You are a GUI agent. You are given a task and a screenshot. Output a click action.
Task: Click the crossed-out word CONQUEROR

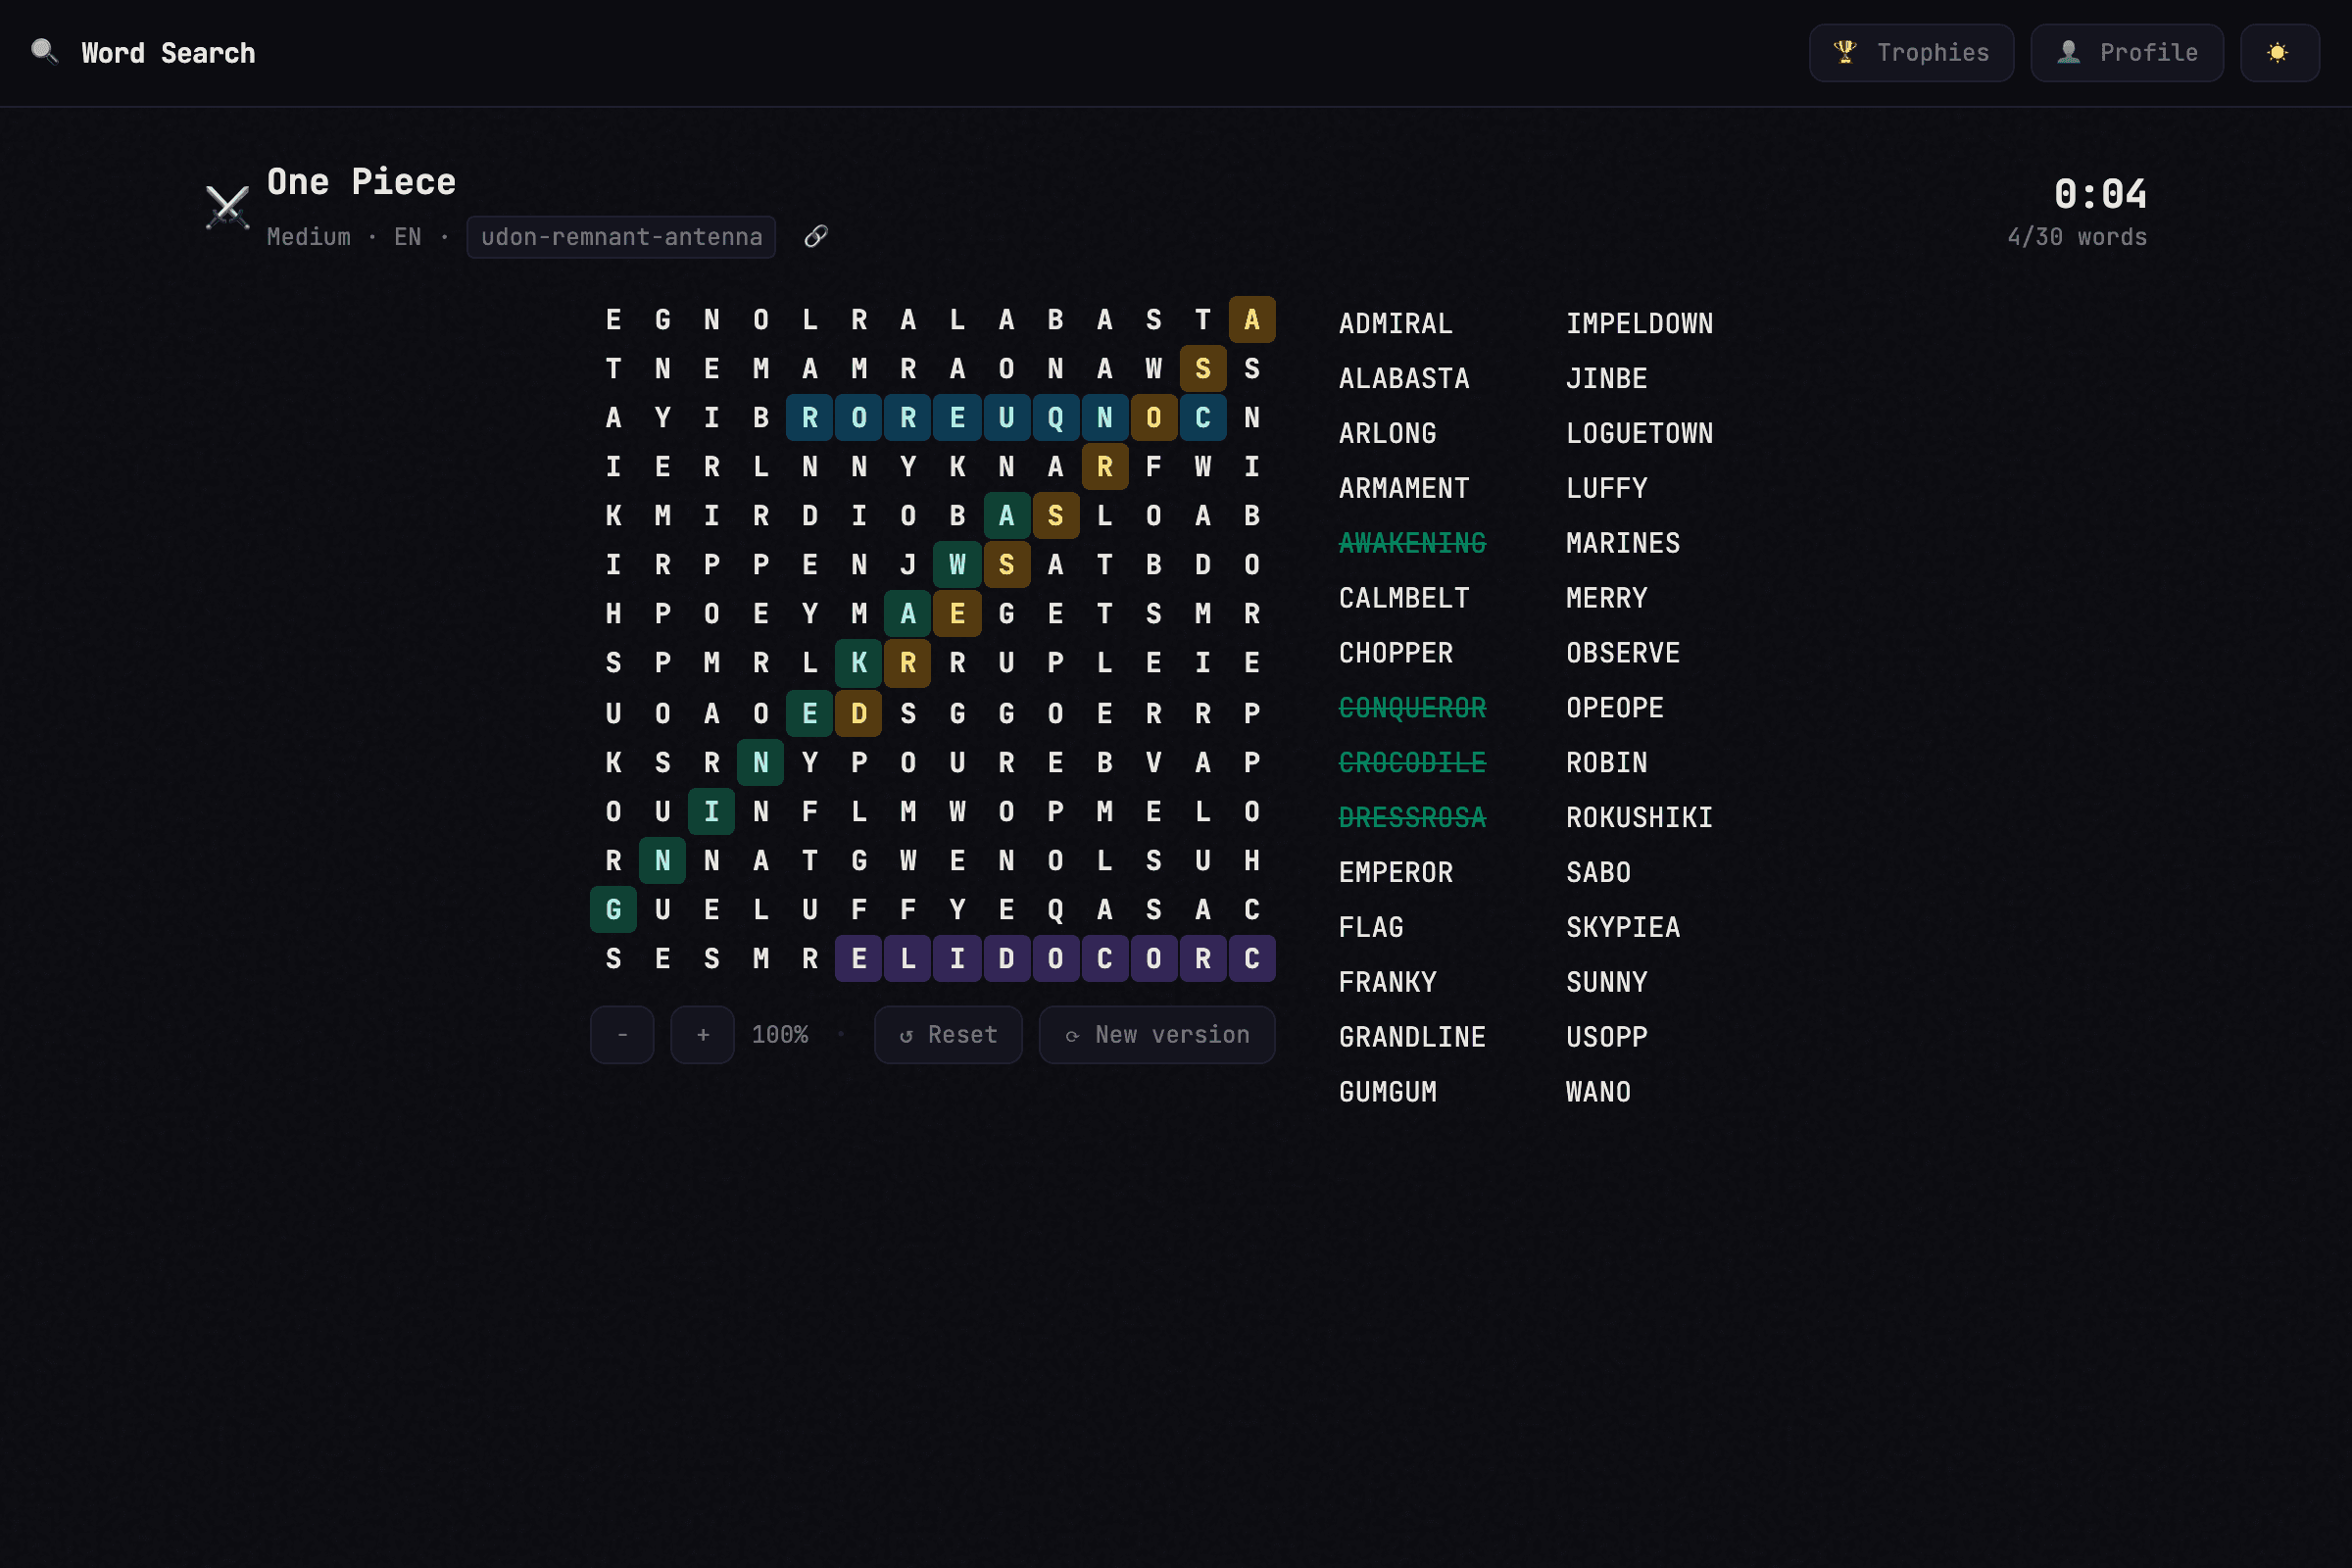(1412, 708)
